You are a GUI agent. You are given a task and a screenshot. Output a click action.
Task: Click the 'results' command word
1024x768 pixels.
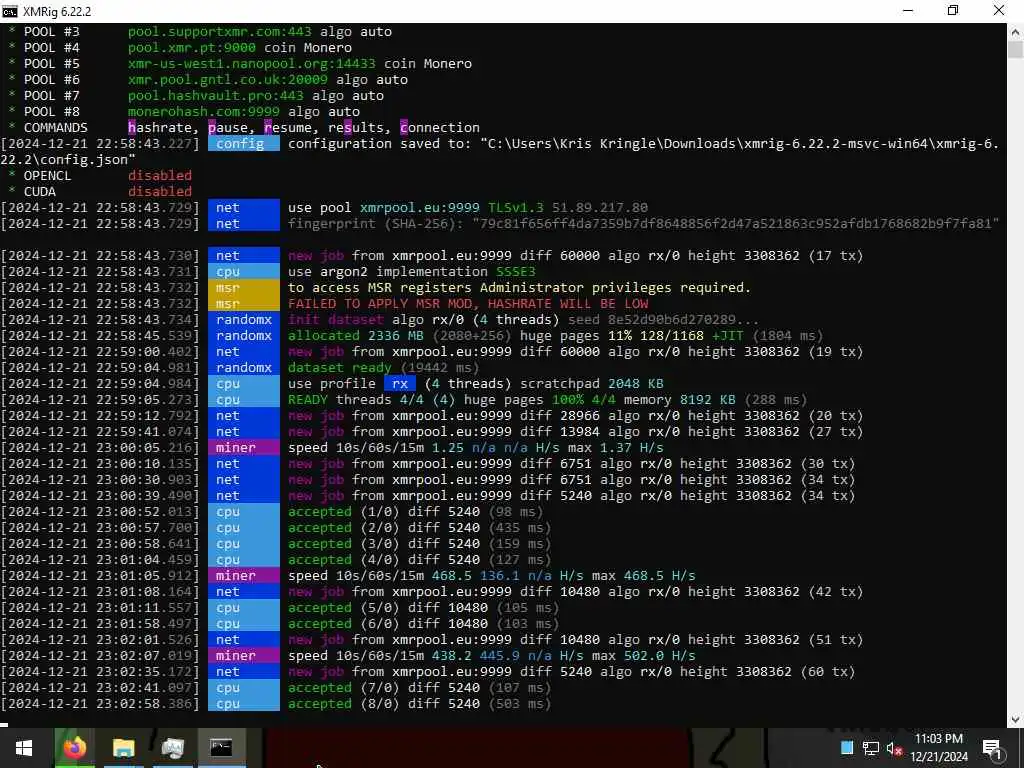pos(356,128)
